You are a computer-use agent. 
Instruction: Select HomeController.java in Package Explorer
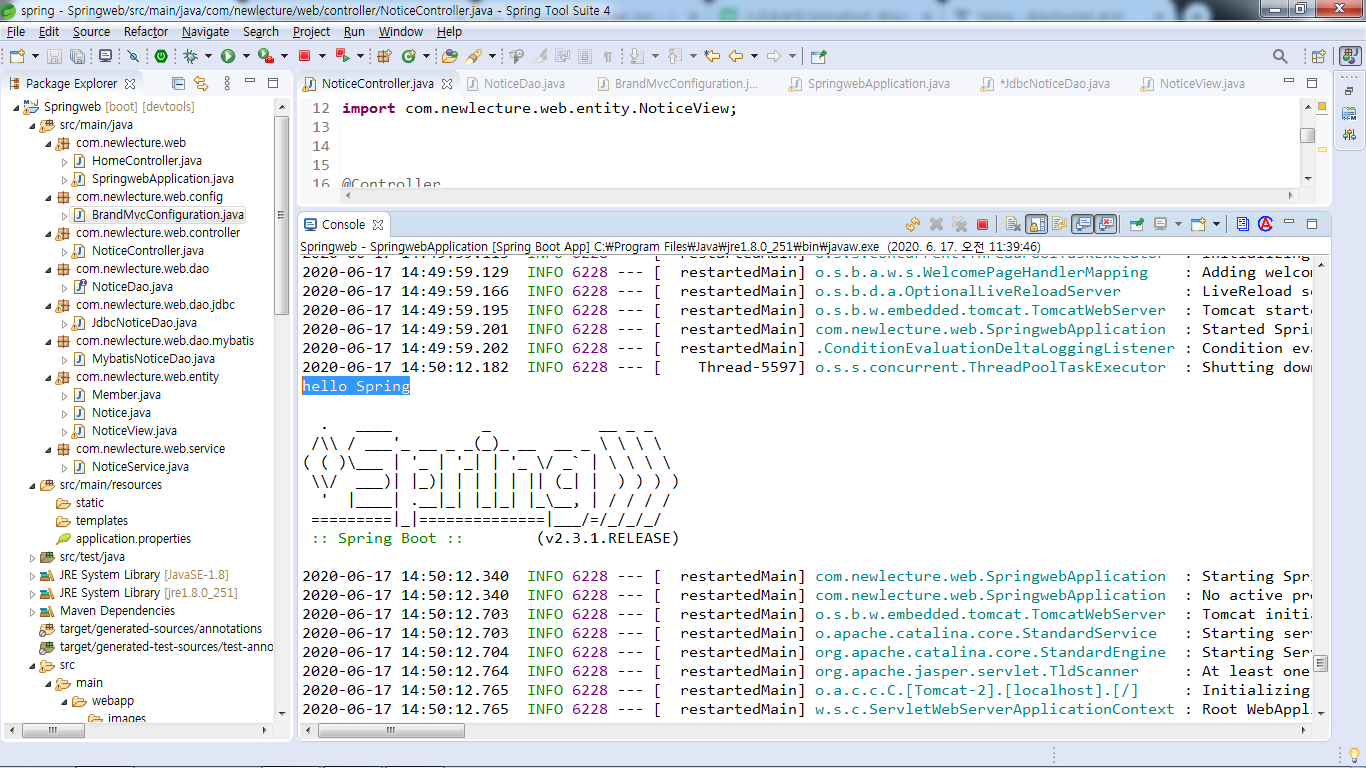146,161
